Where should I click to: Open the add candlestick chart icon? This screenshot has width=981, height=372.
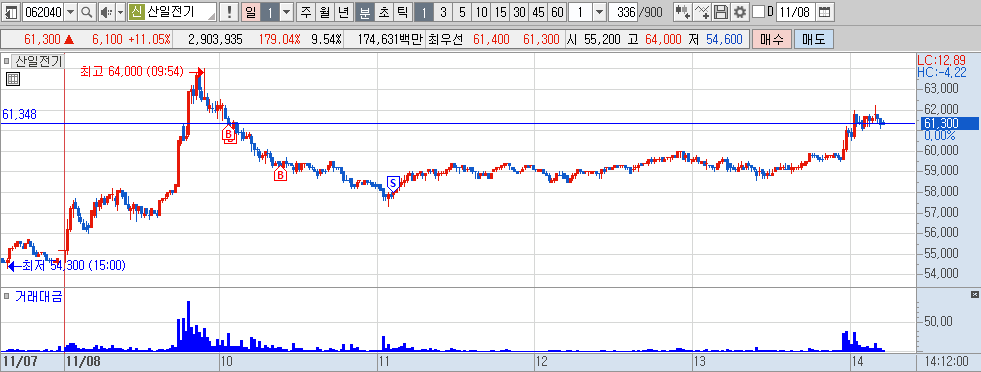684,12
